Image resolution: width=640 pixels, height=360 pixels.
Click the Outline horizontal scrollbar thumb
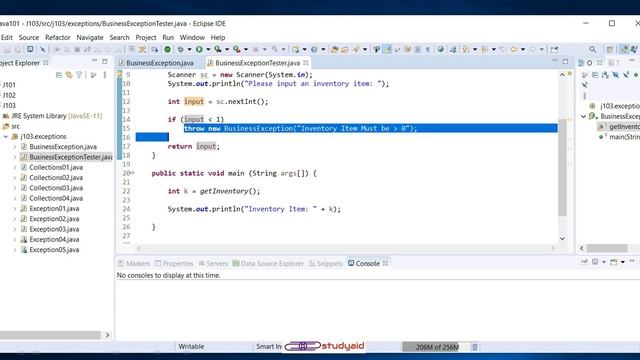point(607,248)
